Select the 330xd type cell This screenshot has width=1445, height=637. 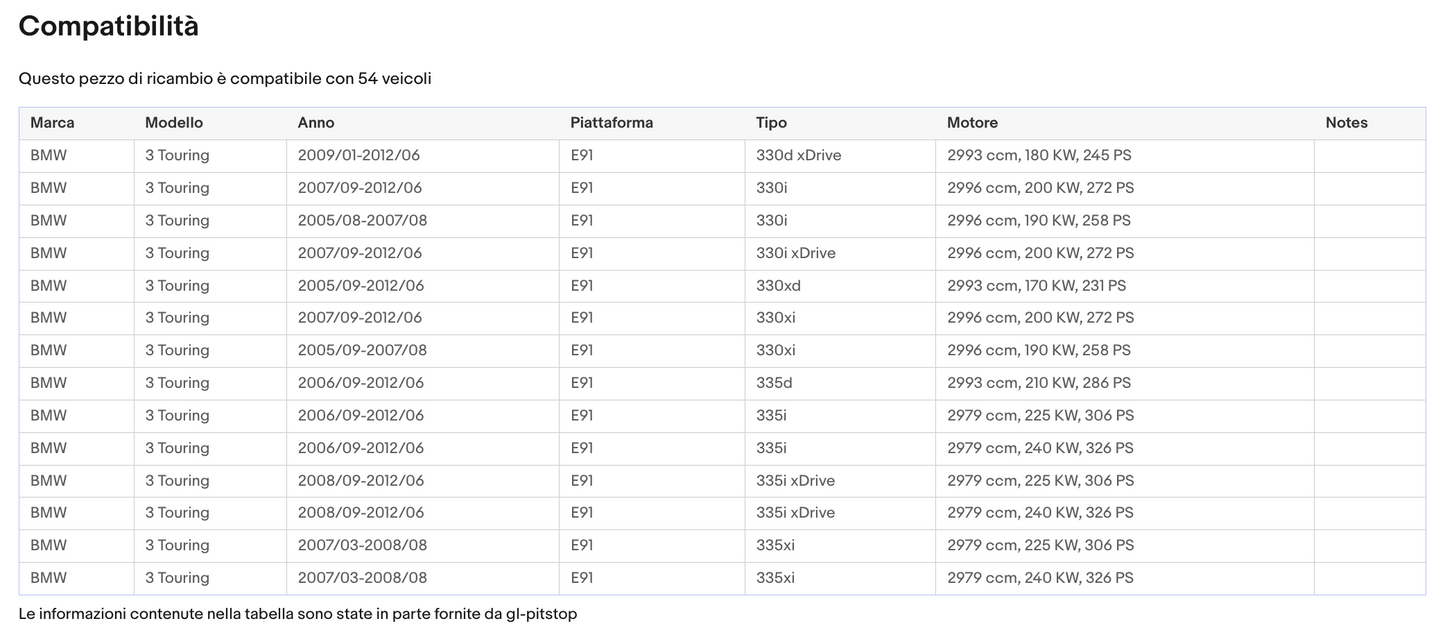click(778, 286)
